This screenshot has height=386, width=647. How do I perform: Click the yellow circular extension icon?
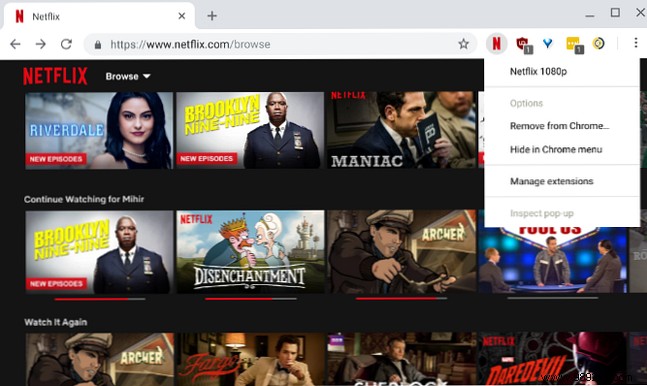[598, 43]
